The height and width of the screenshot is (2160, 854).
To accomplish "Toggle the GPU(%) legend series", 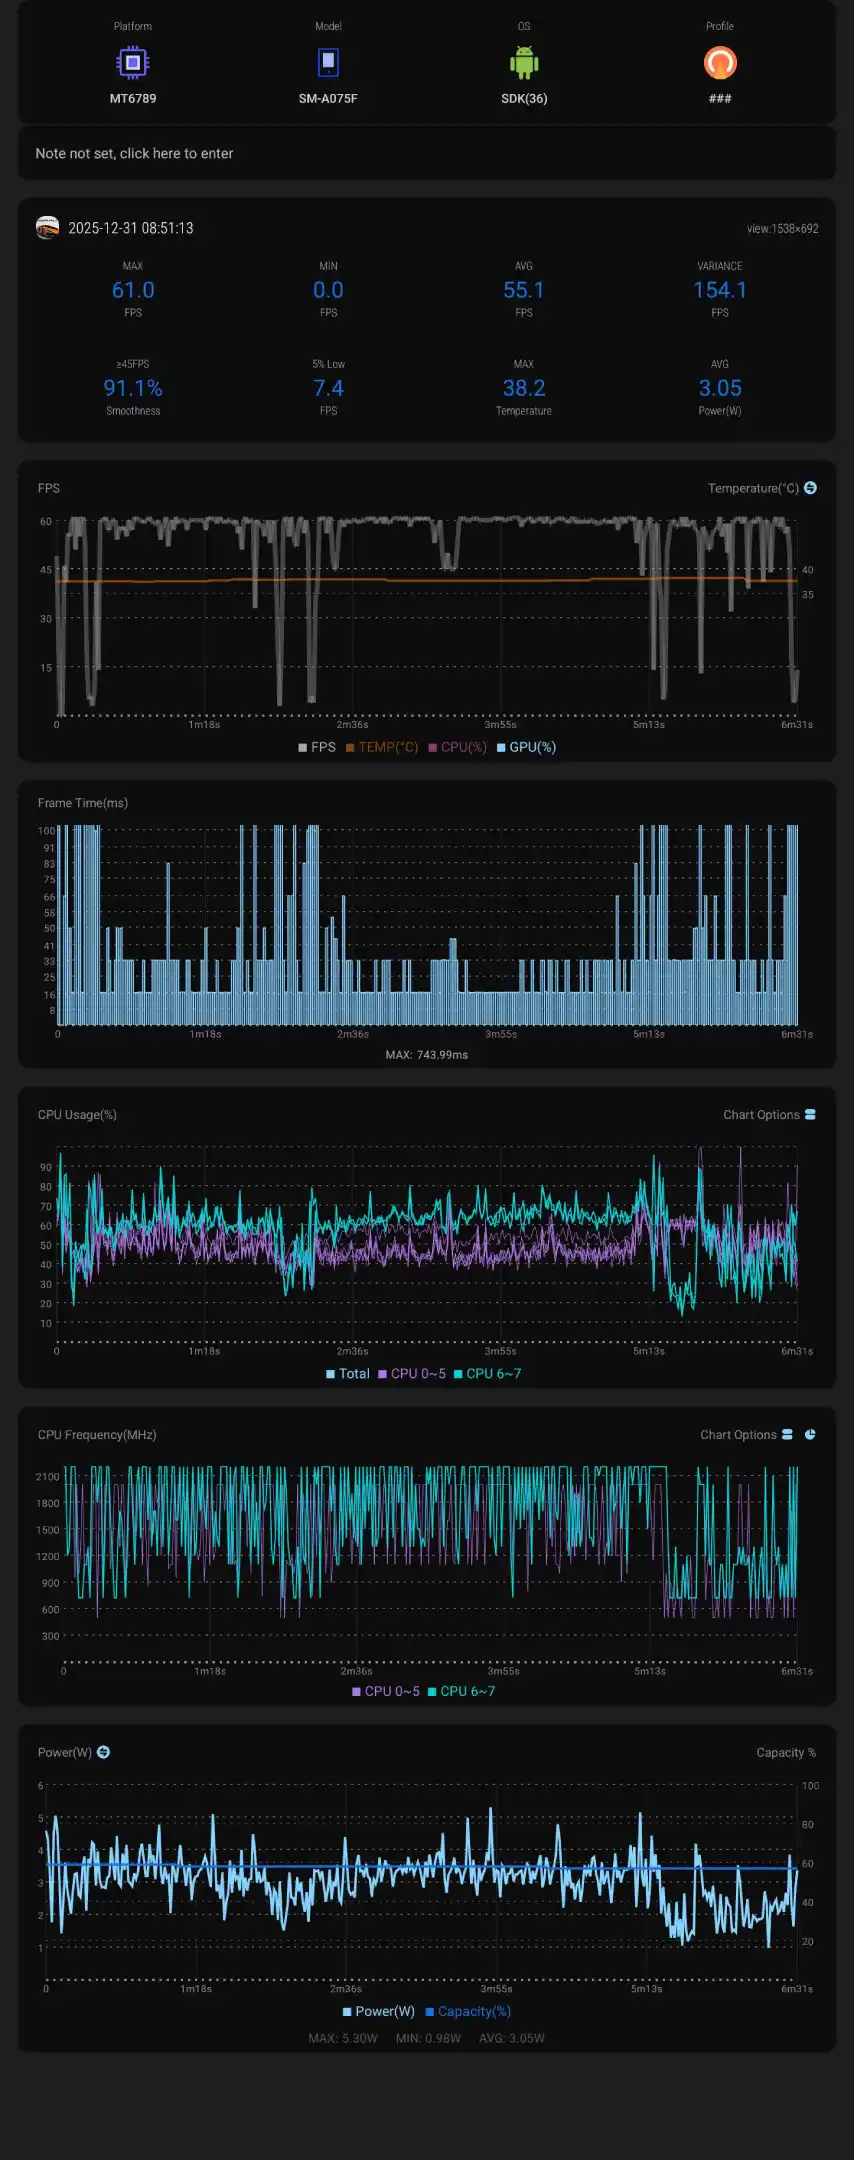I will coord(527,747).
